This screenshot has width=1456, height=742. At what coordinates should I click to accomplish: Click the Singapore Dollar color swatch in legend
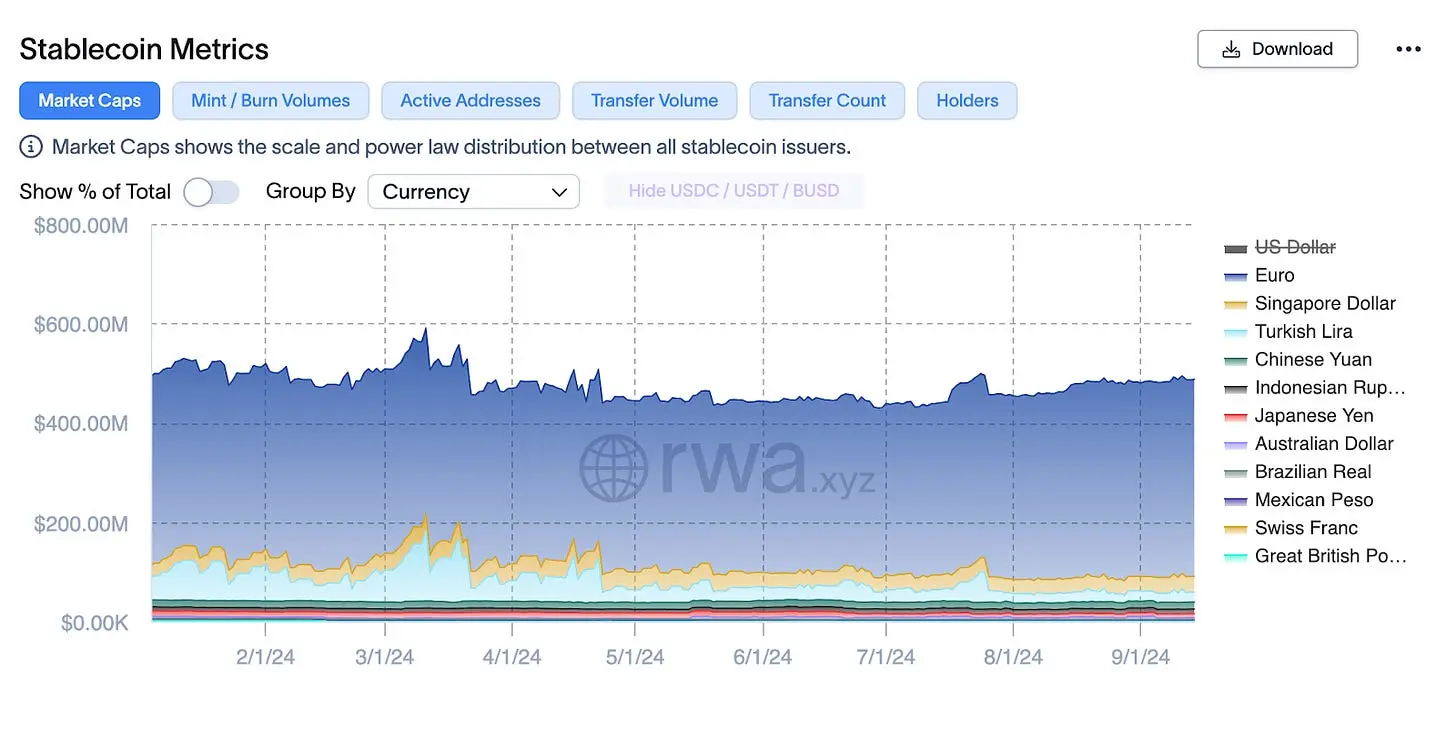[1236, 304]
